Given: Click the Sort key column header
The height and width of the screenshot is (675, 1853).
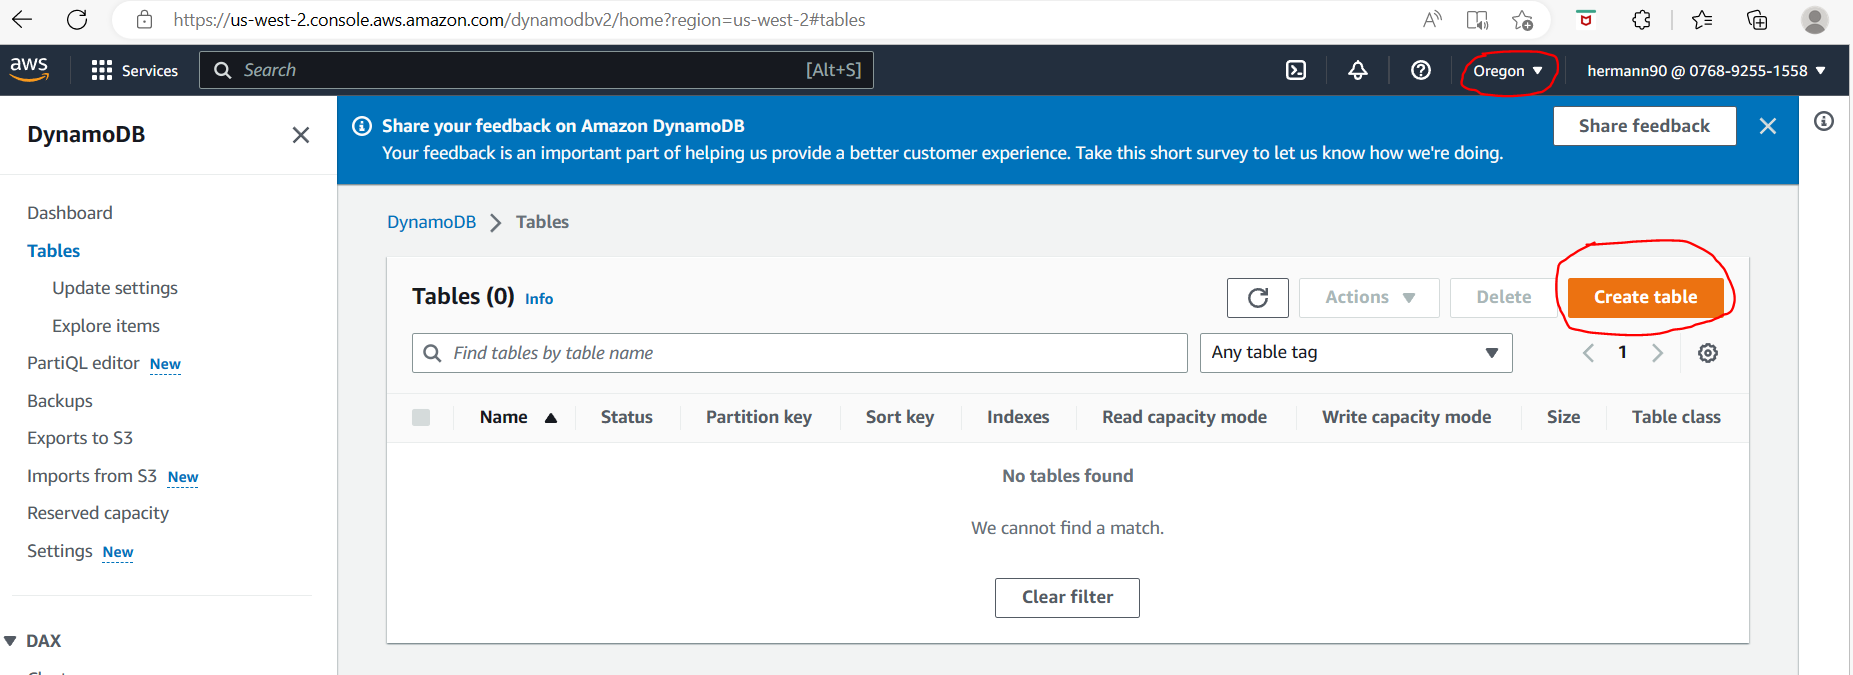Looking at the screenshot, I should point(900,417).
